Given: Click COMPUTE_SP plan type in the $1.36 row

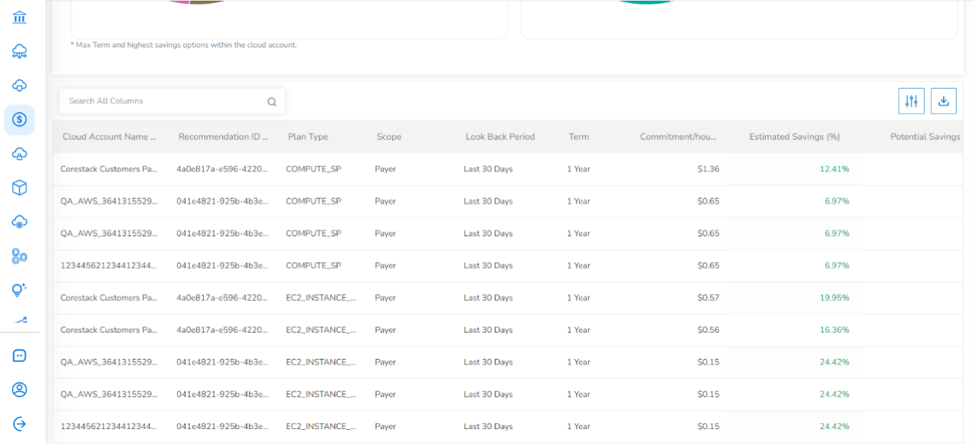Looking at the screenshot, I should pyautogui.click(x=313, y=169).
